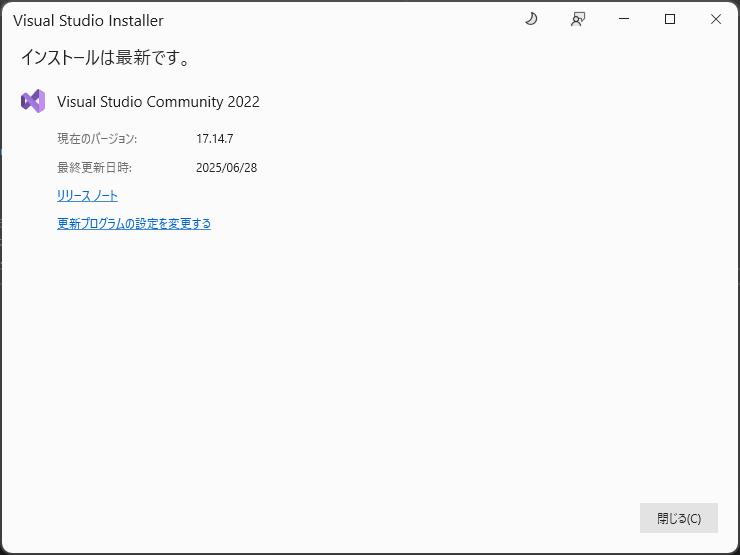Close the installer with the X button
Image resolution: width=740 pixels, height=555 pixels.
click(715, 19)
